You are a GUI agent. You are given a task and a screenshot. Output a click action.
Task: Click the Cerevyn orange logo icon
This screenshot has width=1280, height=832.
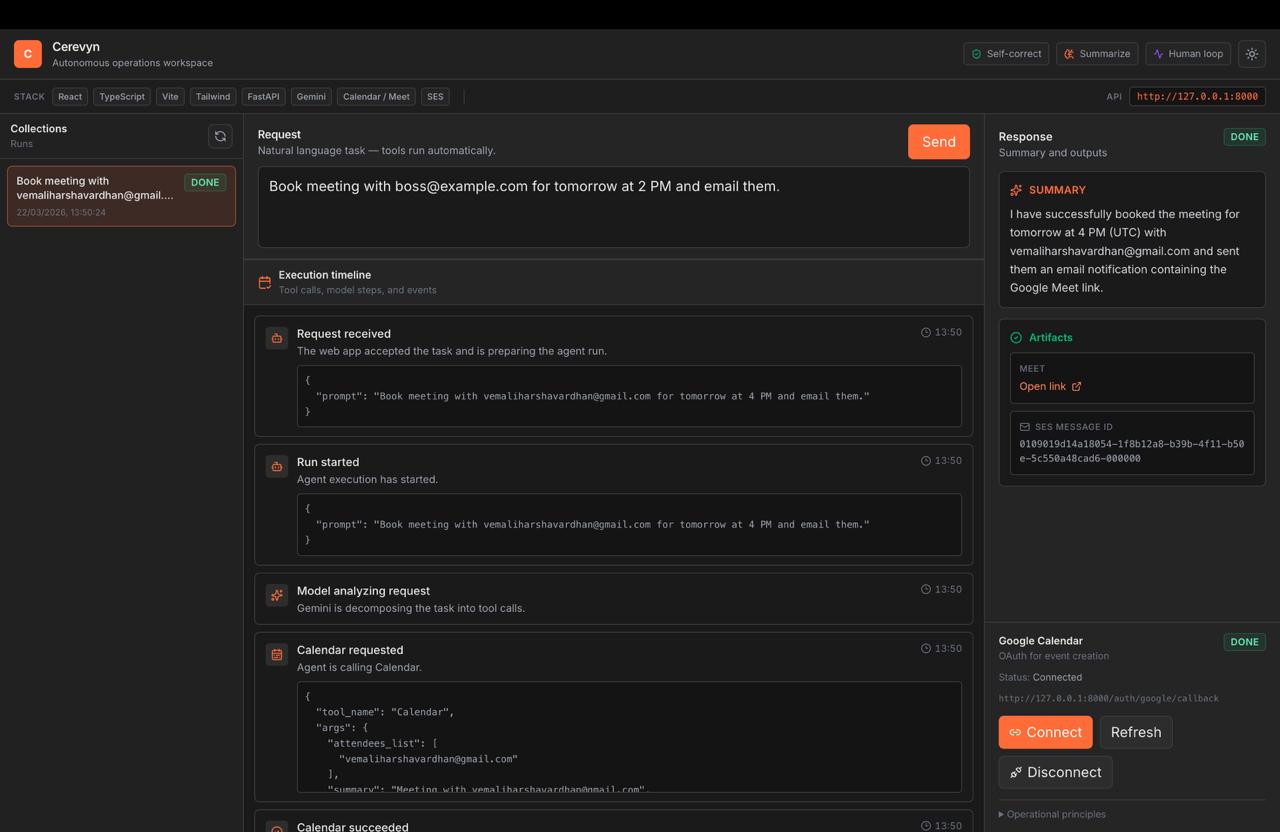[28, 54]
